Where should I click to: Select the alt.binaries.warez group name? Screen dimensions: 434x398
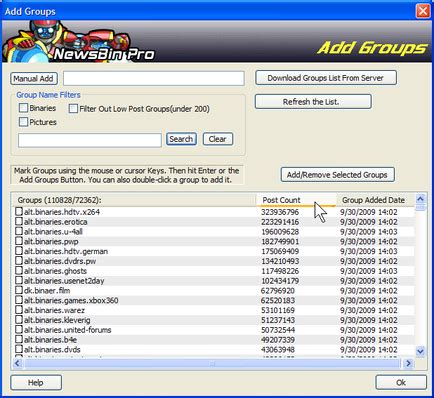54,310
